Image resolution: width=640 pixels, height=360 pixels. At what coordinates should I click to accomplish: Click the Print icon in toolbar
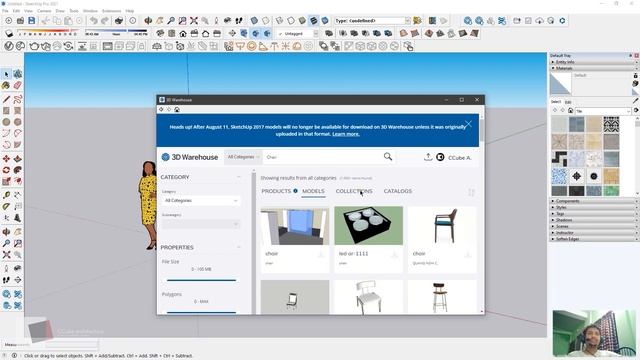119,20
